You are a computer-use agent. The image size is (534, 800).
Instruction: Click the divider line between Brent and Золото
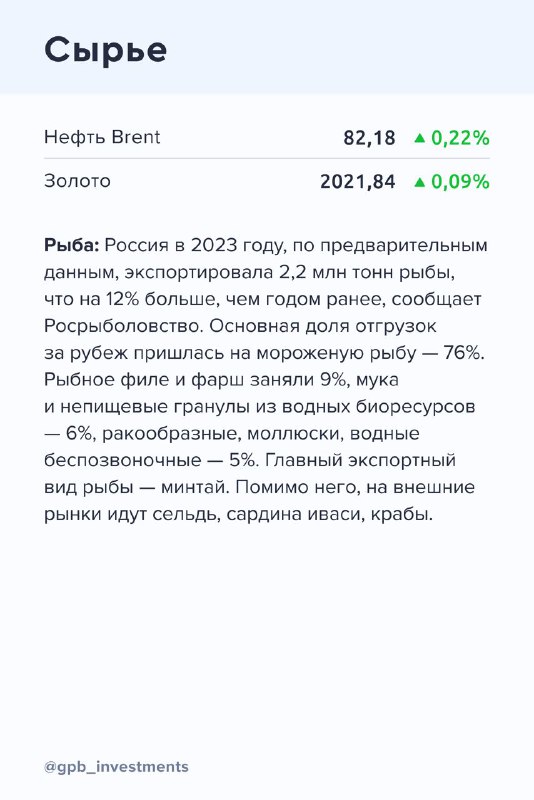point(267,159)
